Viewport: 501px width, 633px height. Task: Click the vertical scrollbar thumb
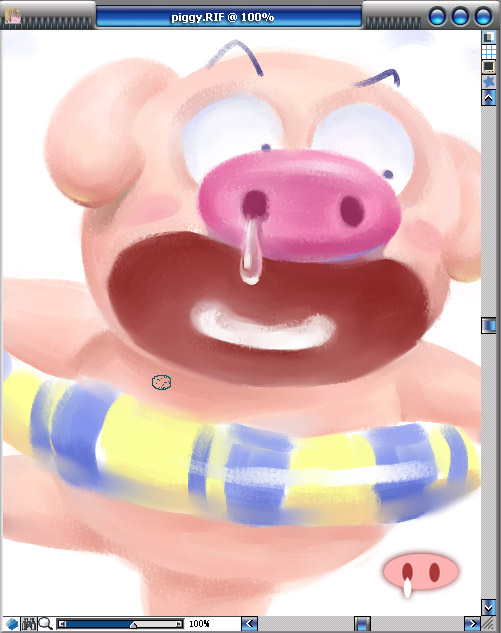coord(489,325)
